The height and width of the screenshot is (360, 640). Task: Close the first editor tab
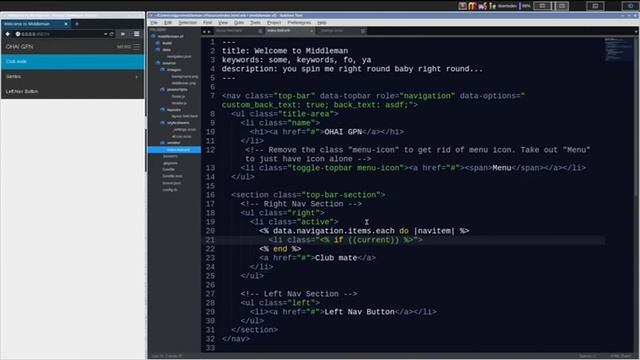coord(260,31)
